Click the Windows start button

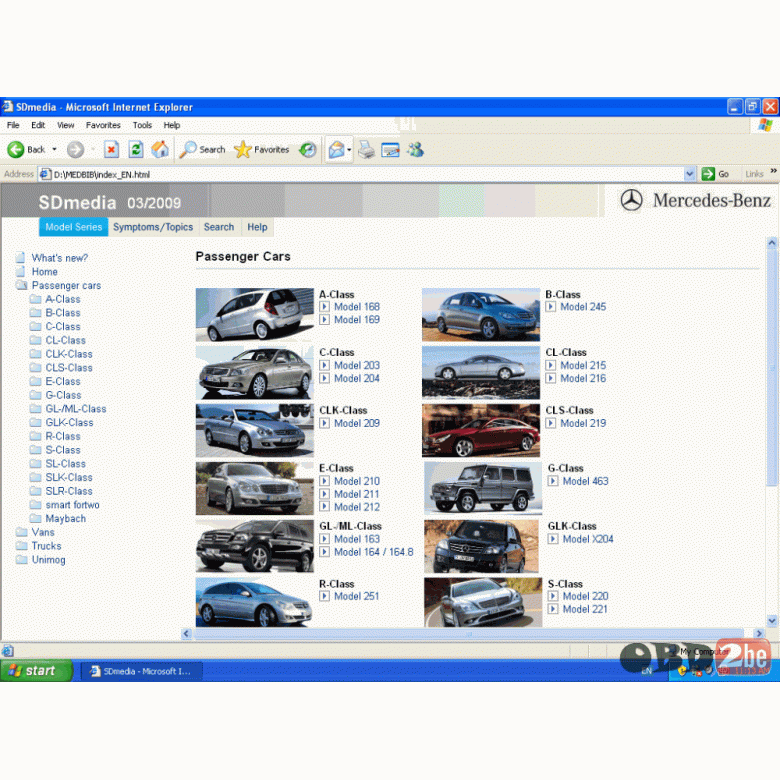pos(36,671)
